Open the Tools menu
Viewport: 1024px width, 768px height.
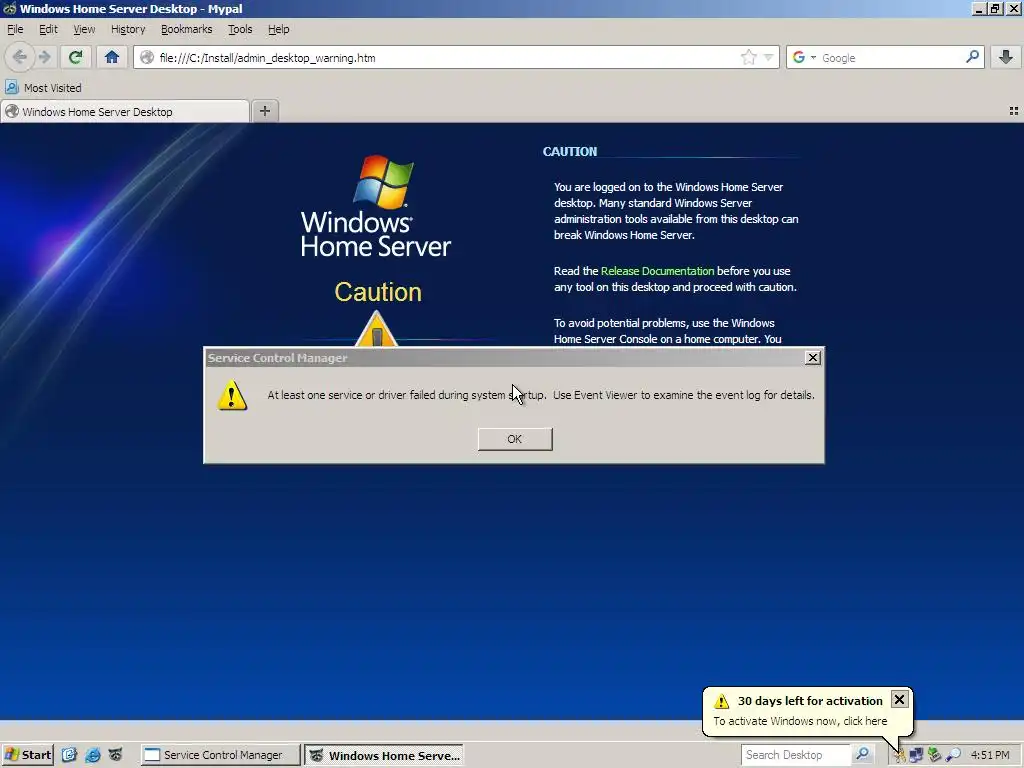240,29
